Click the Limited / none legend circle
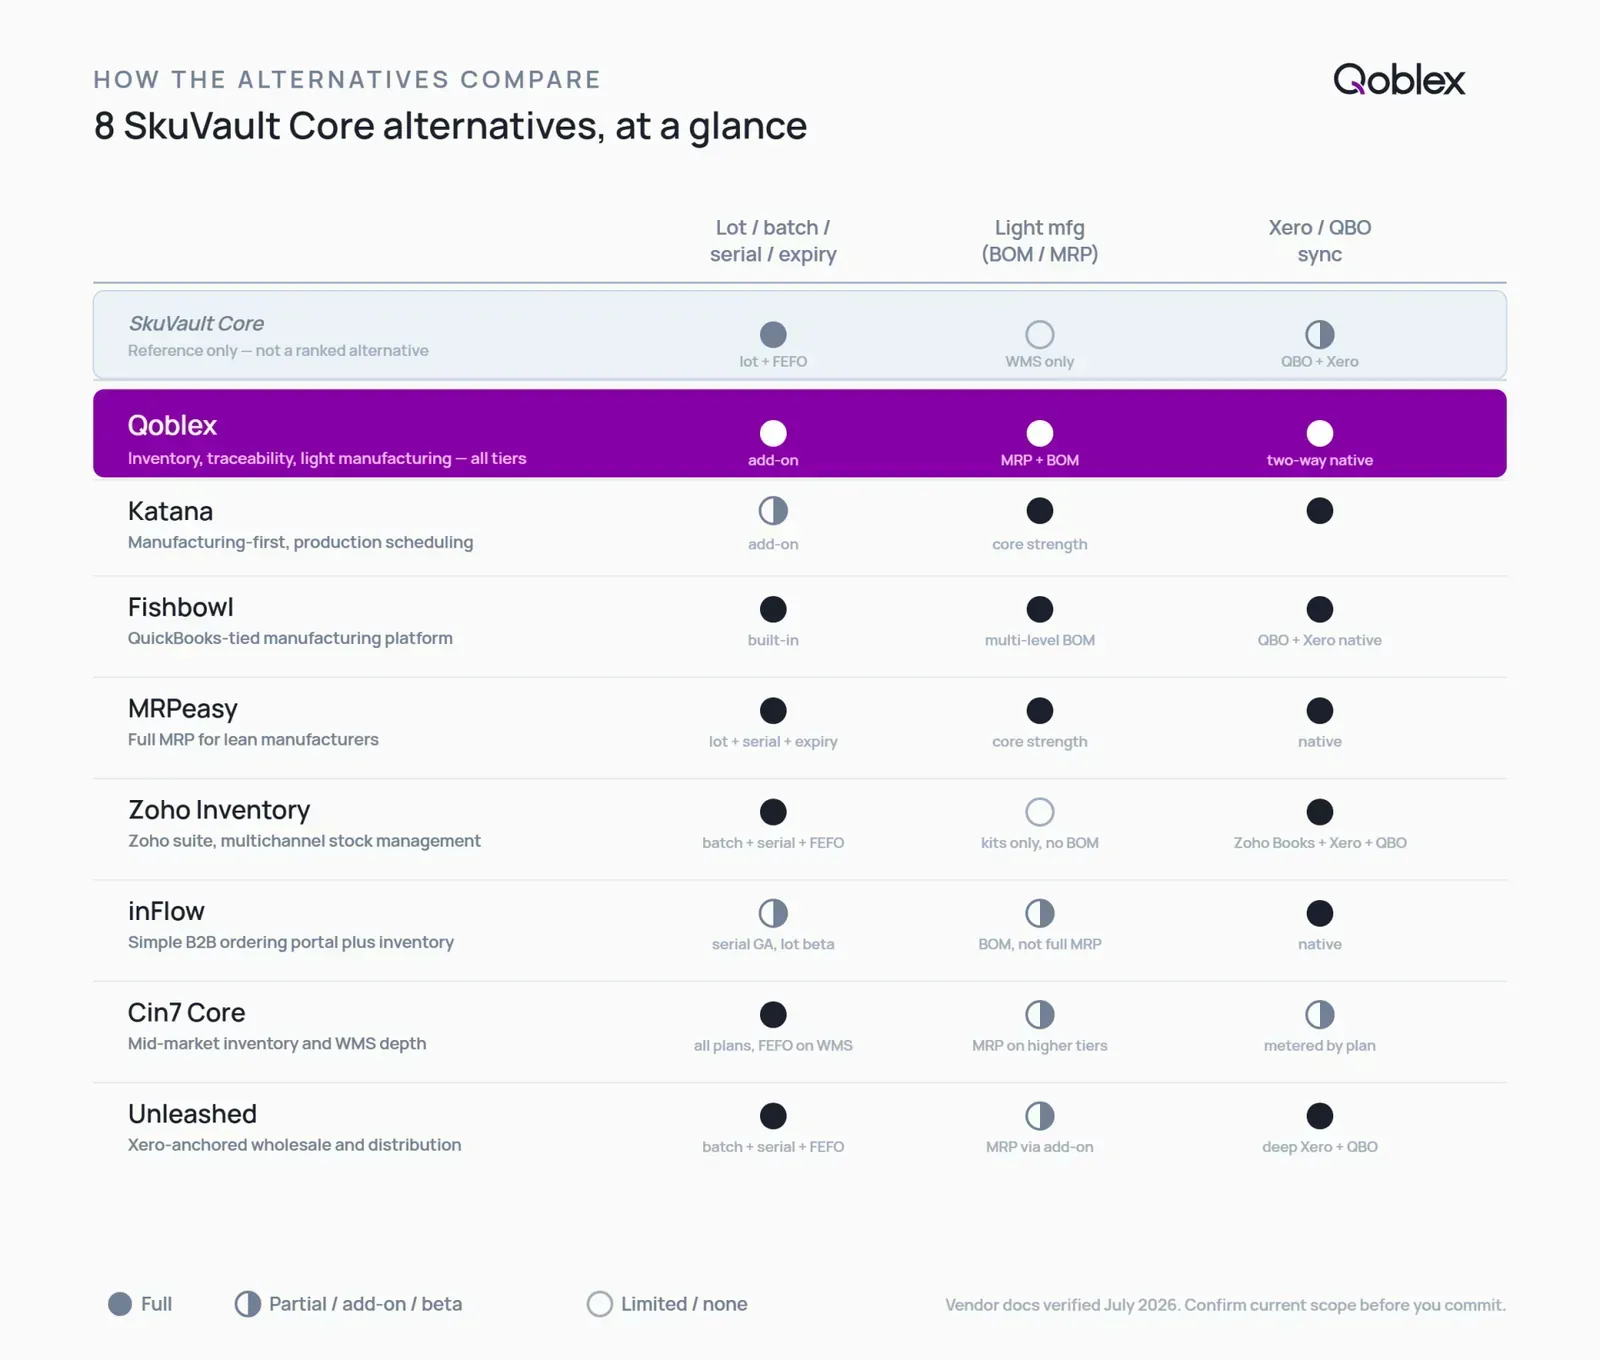The height and width of the screenshot is (1360, 1600). click(600, 1304)
